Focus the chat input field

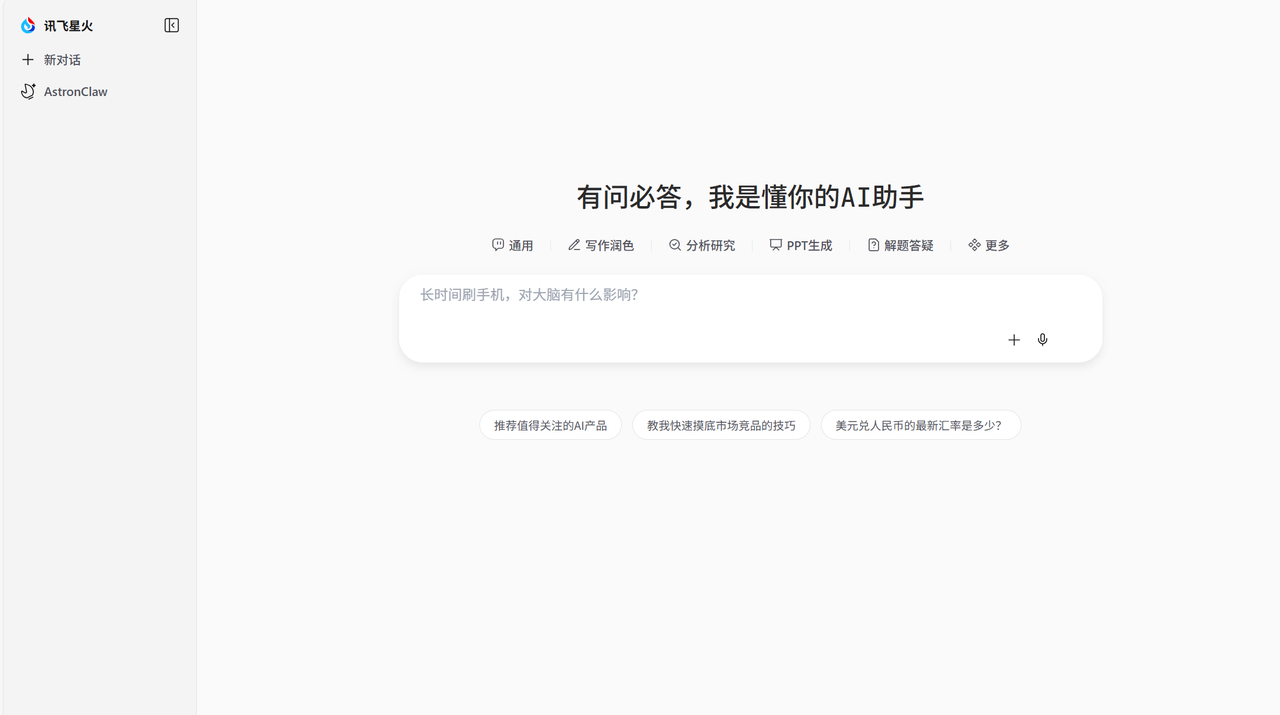(750, 318)
